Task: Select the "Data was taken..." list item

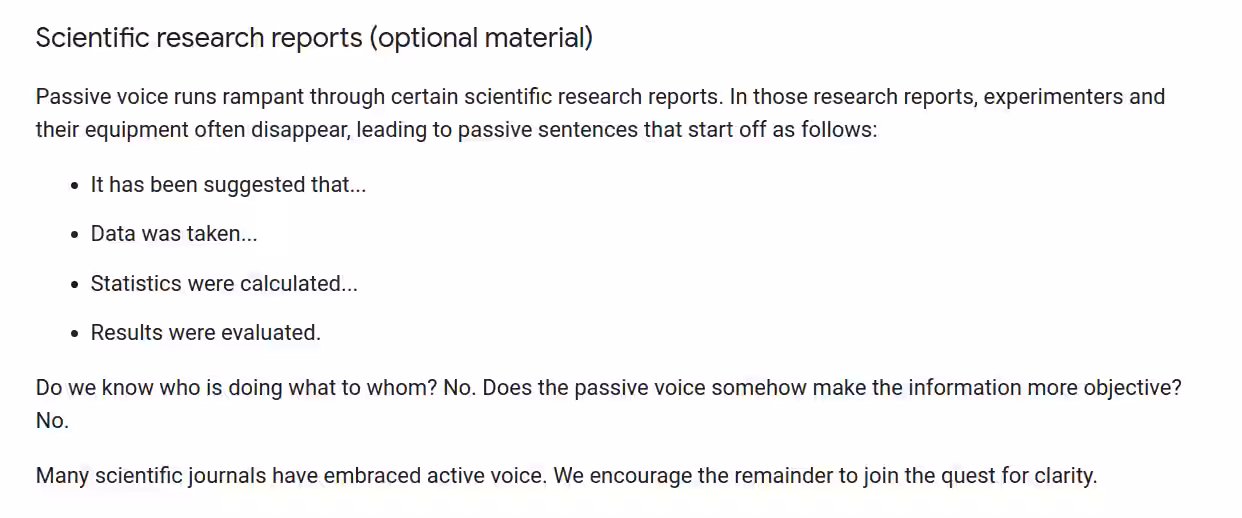Action: pos(174,234)
